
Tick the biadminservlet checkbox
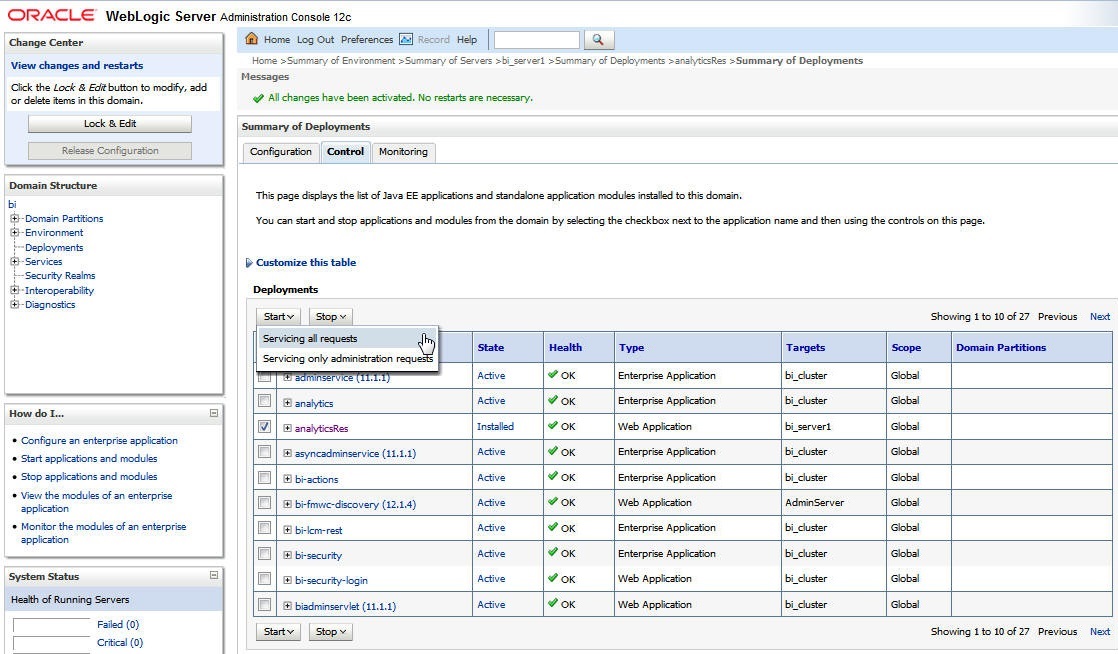(265, 604)
